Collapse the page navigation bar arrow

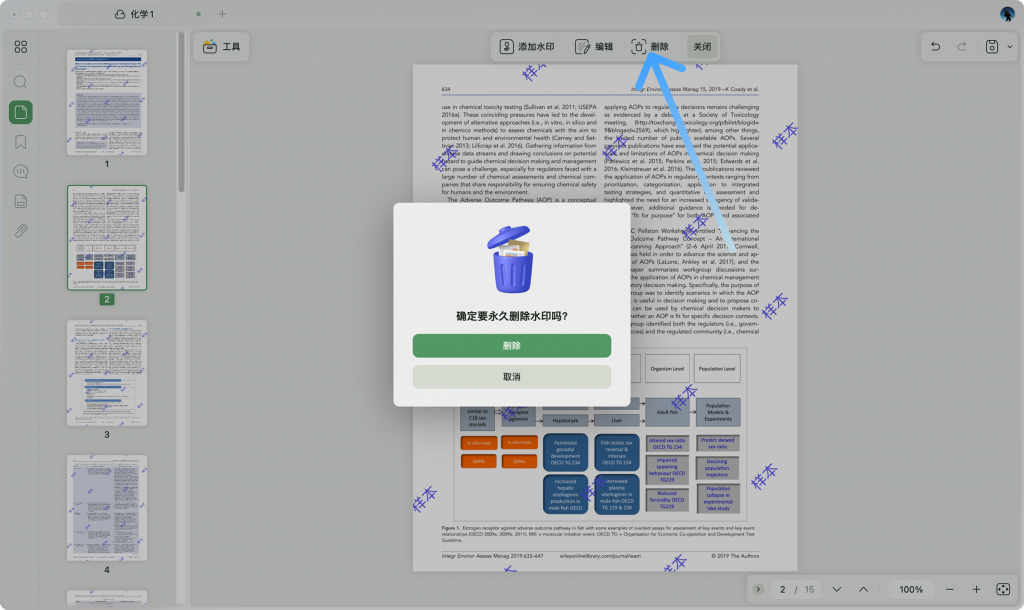[758, 589]
